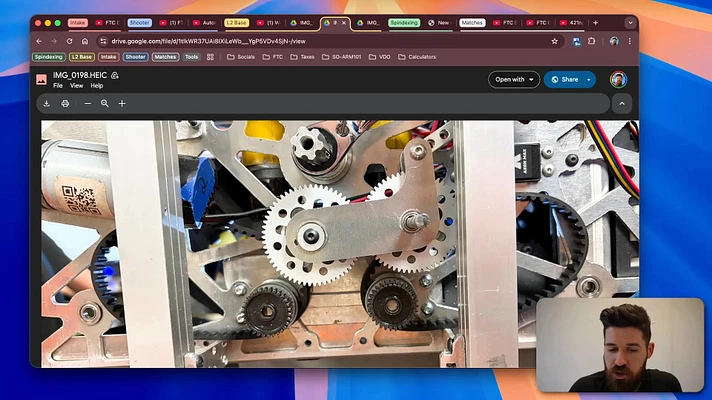Toggle the L2 Base tab group in tab strip

tap(236, 23)
